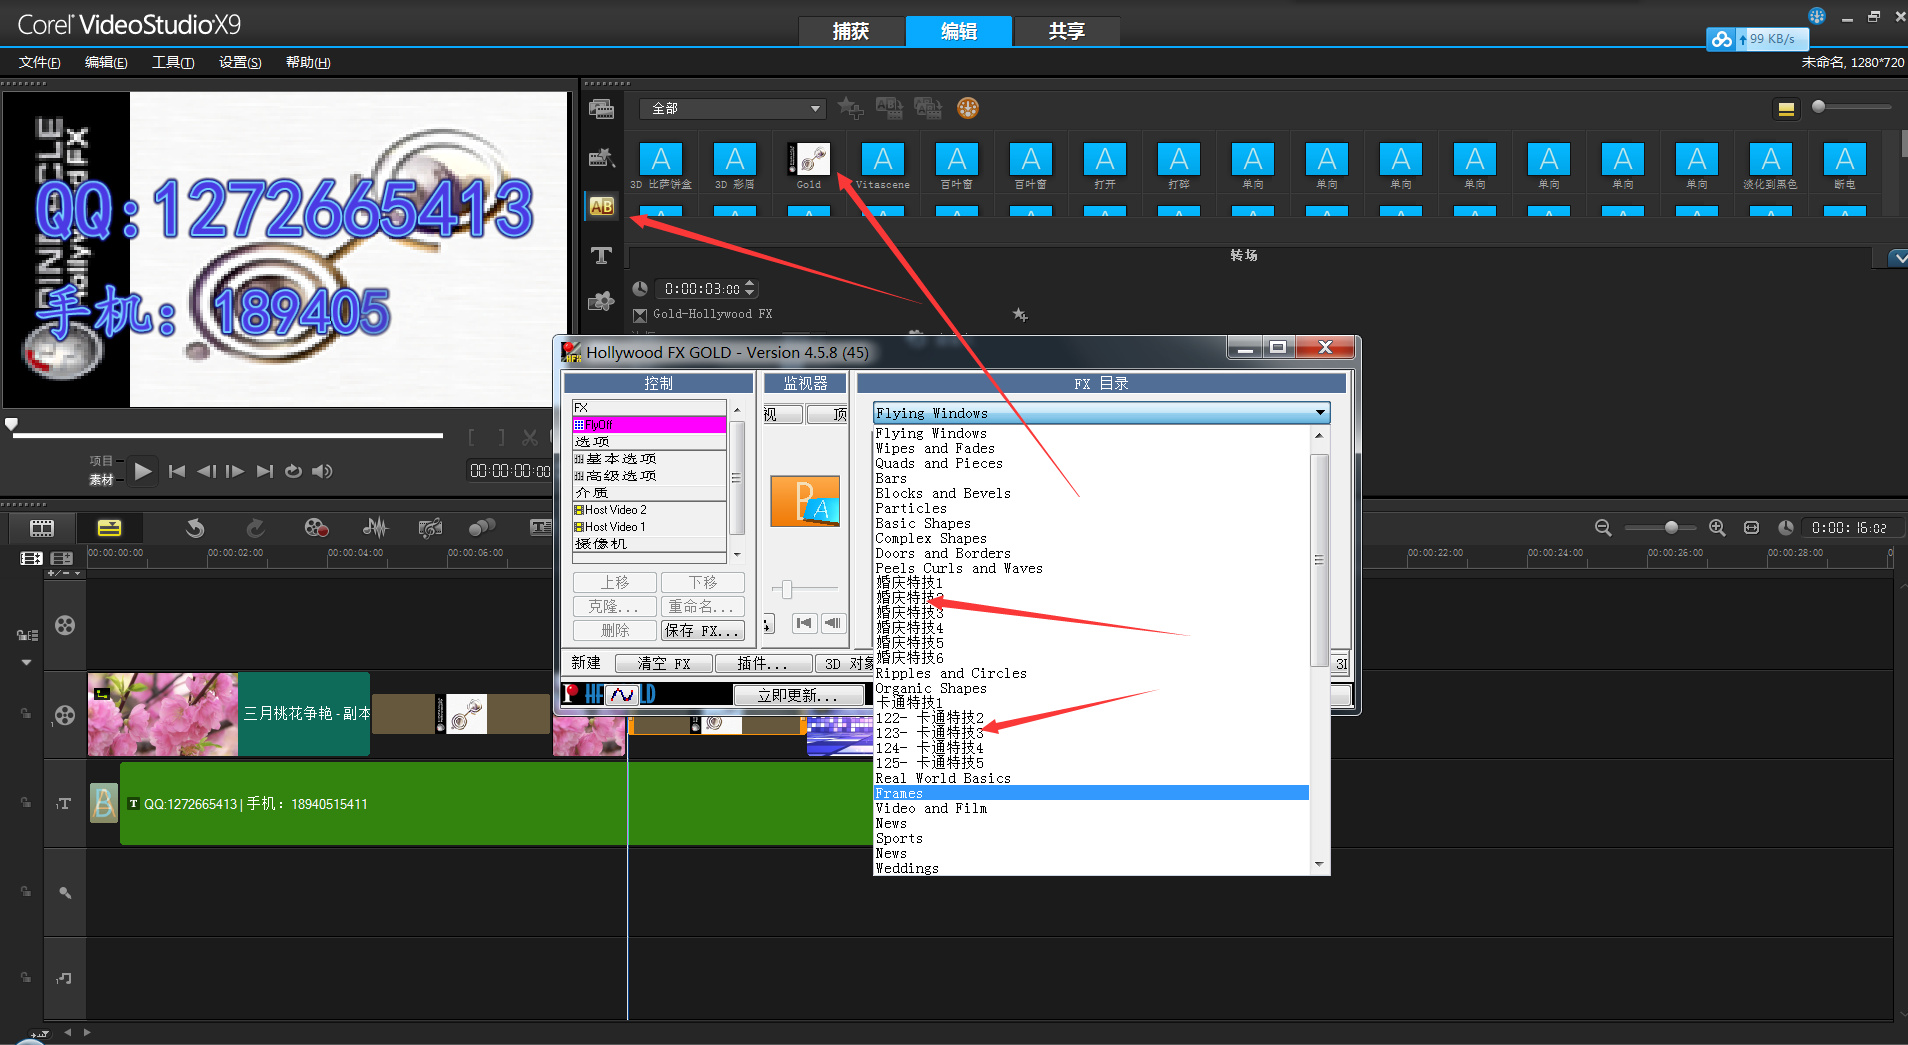Open Auto Music tool

coord(431,528)
